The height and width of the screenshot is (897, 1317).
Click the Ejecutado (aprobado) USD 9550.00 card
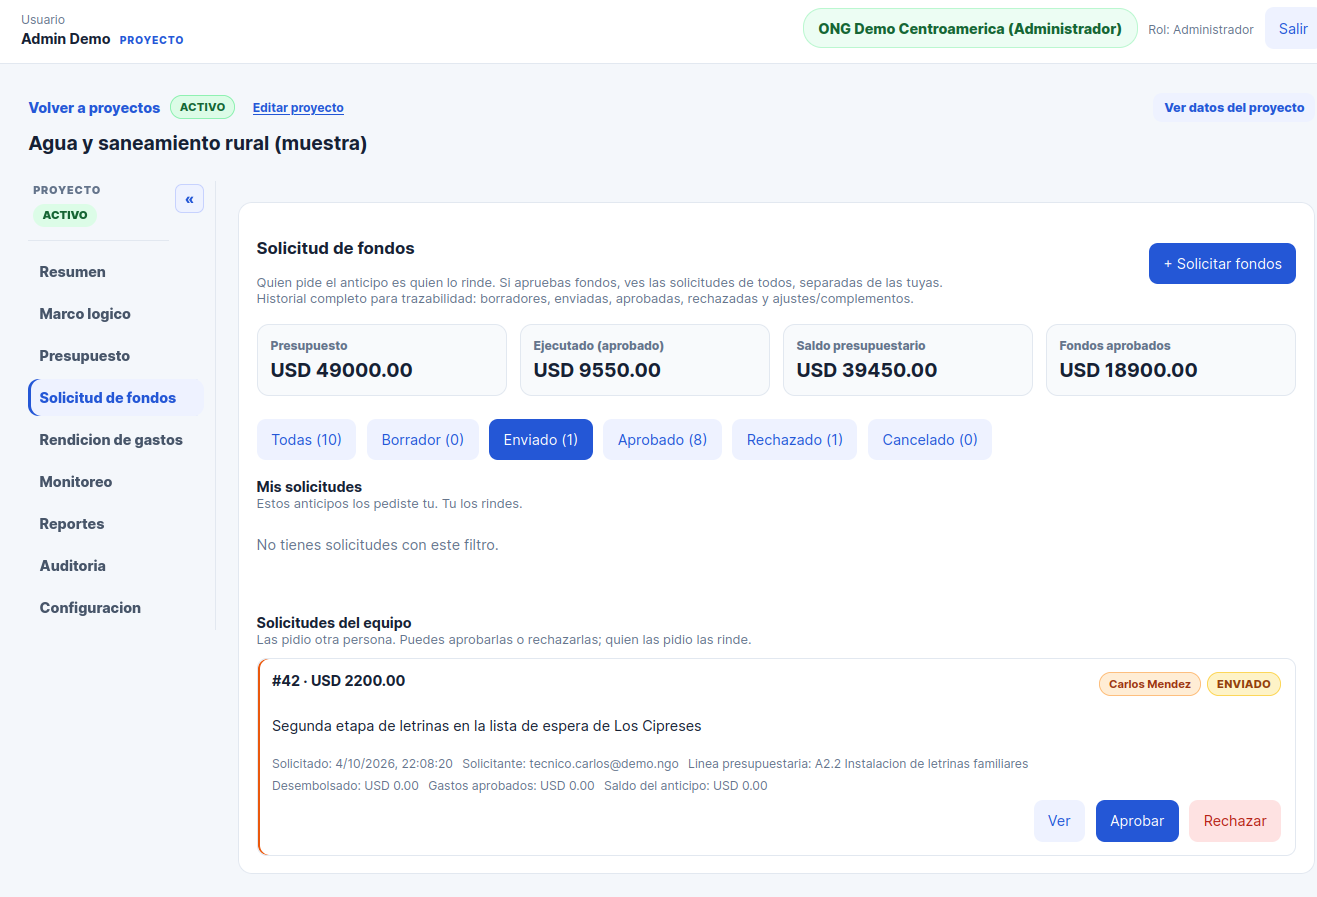point(645,360)
